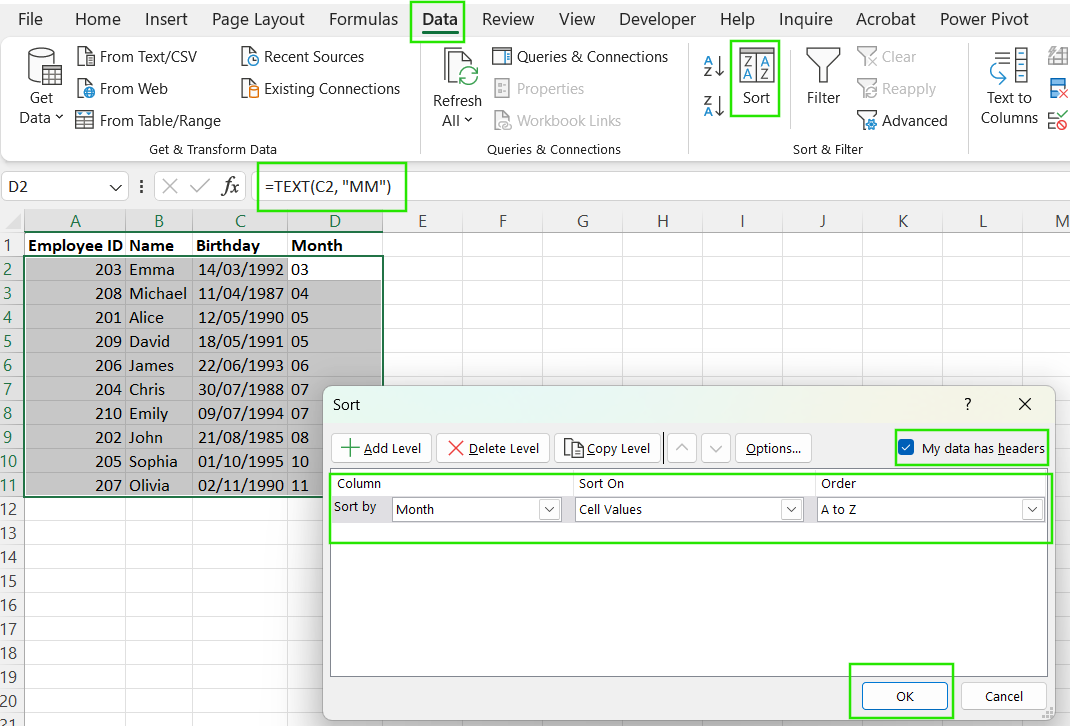Screen dimensions: 1070x726
Task: Select cell containing Olivia
Action: click(159, 485)
